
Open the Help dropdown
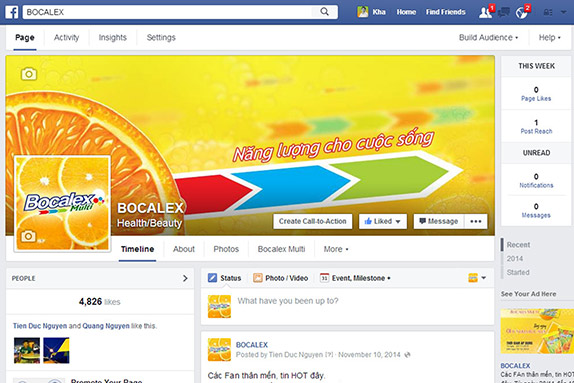point(549,37)
